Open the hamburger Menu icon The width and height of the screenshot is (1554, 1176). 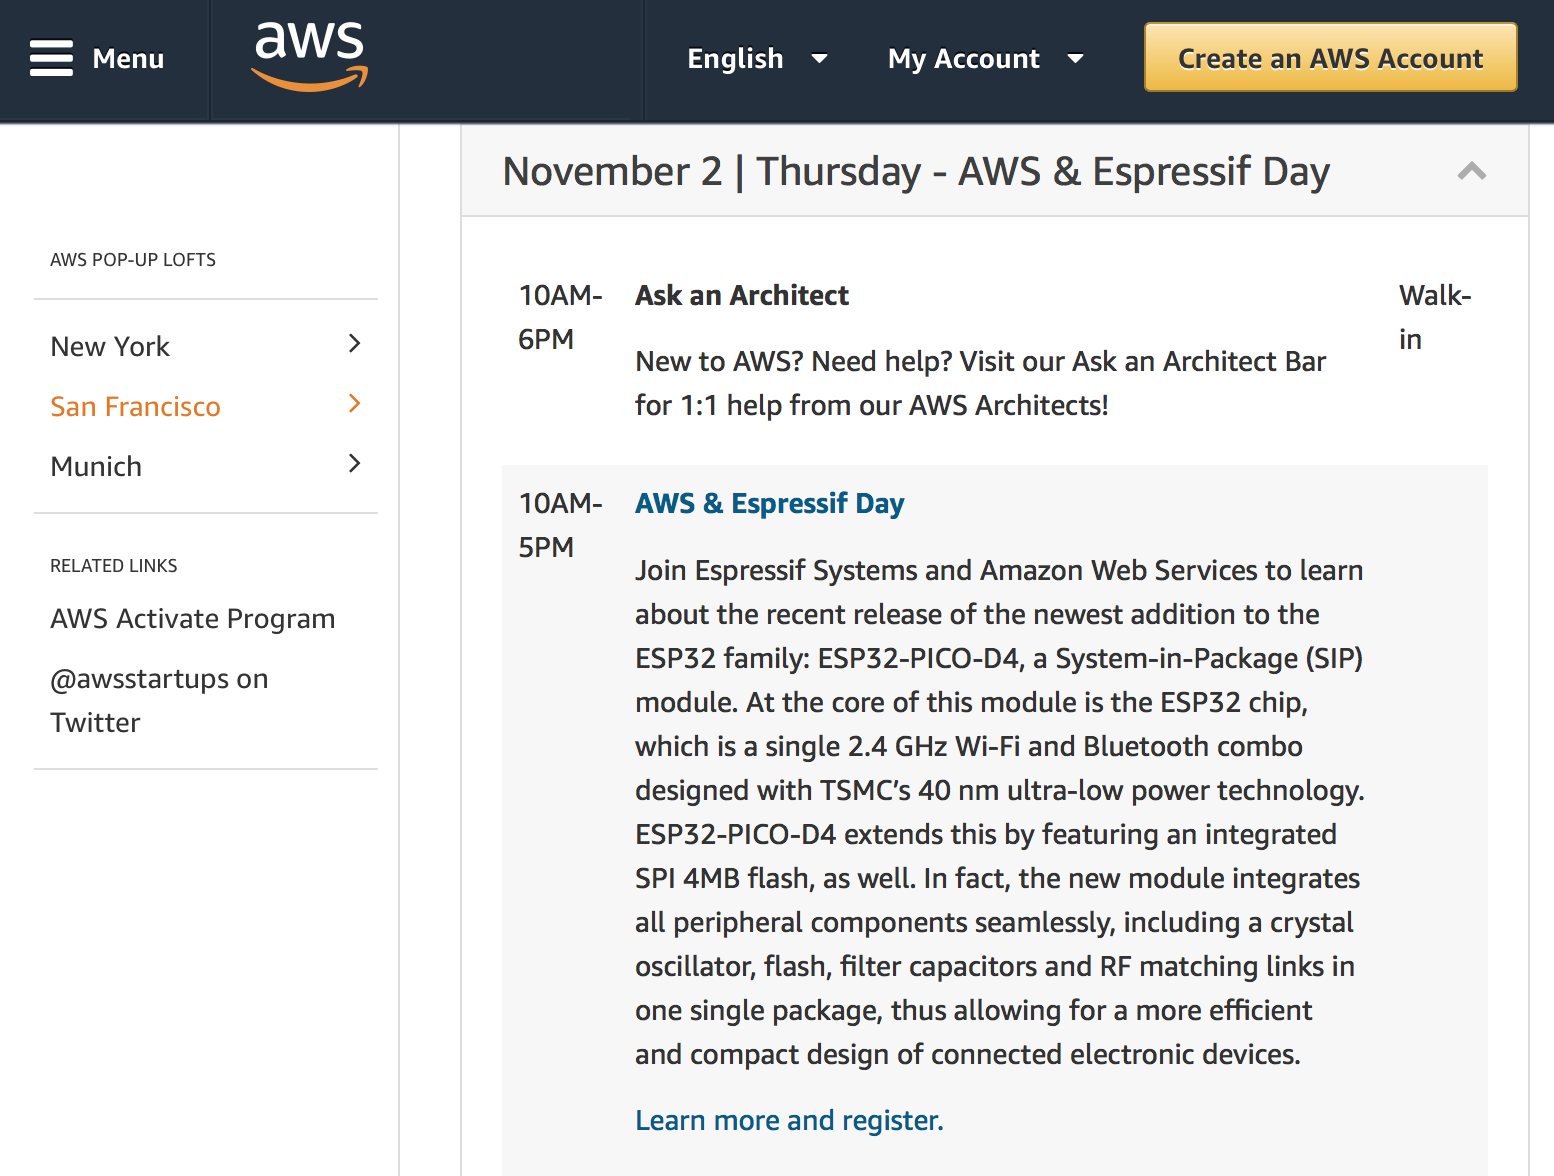(x=51, y=58)
